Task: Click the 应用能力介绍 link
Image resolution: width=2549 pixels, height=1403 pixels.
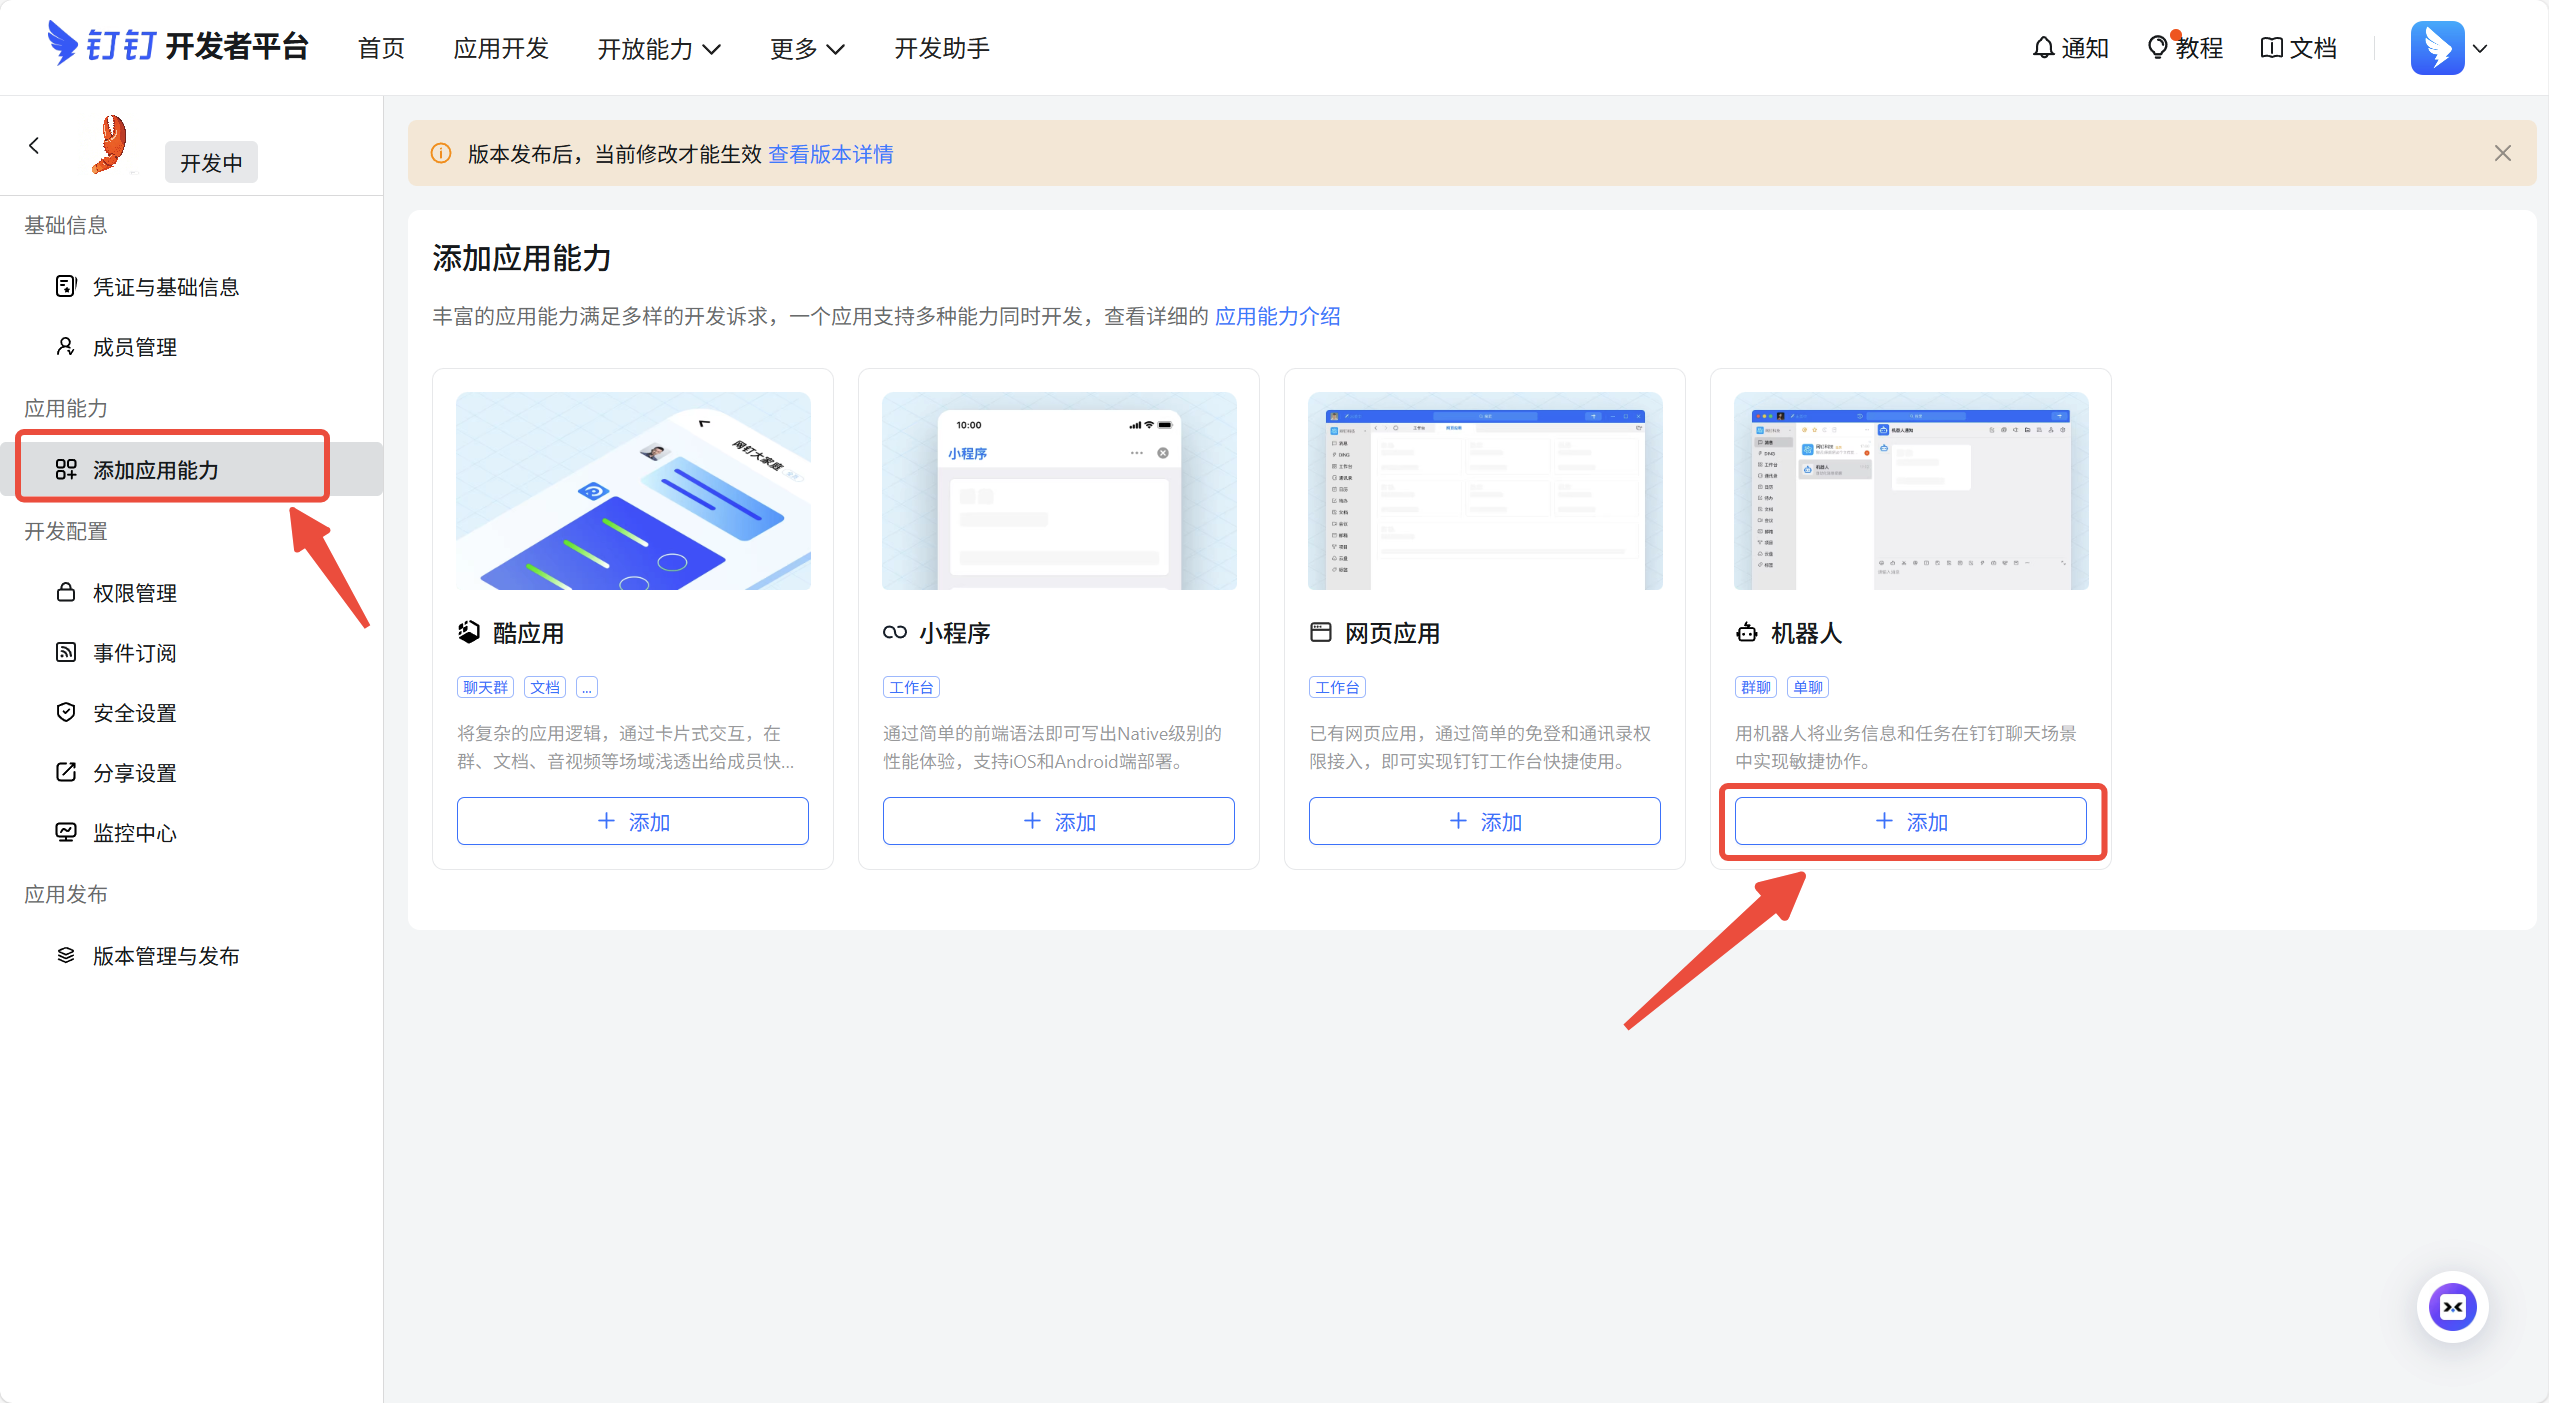Action: tap(1277, 316)
